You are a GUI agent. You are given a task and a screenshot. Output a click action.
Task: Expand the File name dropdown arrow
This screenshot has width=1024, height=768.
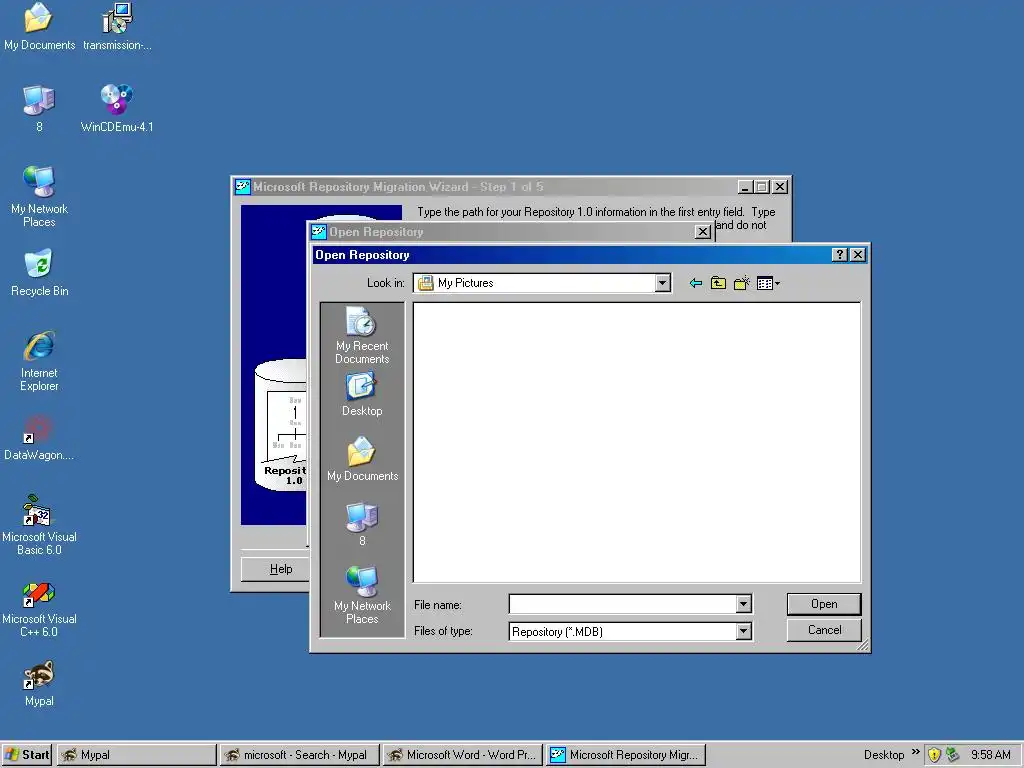[743, 604]
